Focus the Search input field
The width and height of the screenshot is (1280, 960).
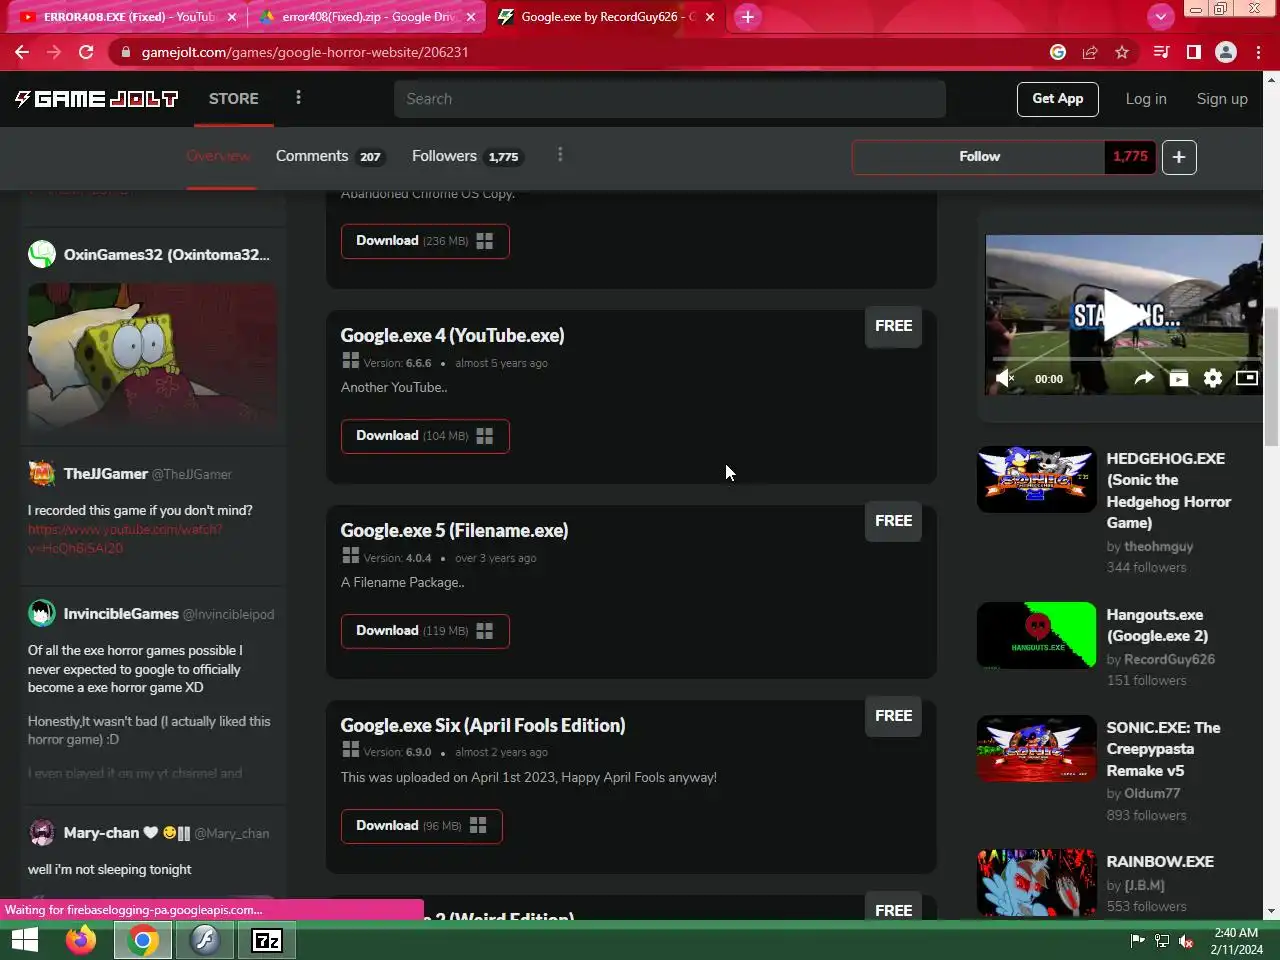pos(669,98)
